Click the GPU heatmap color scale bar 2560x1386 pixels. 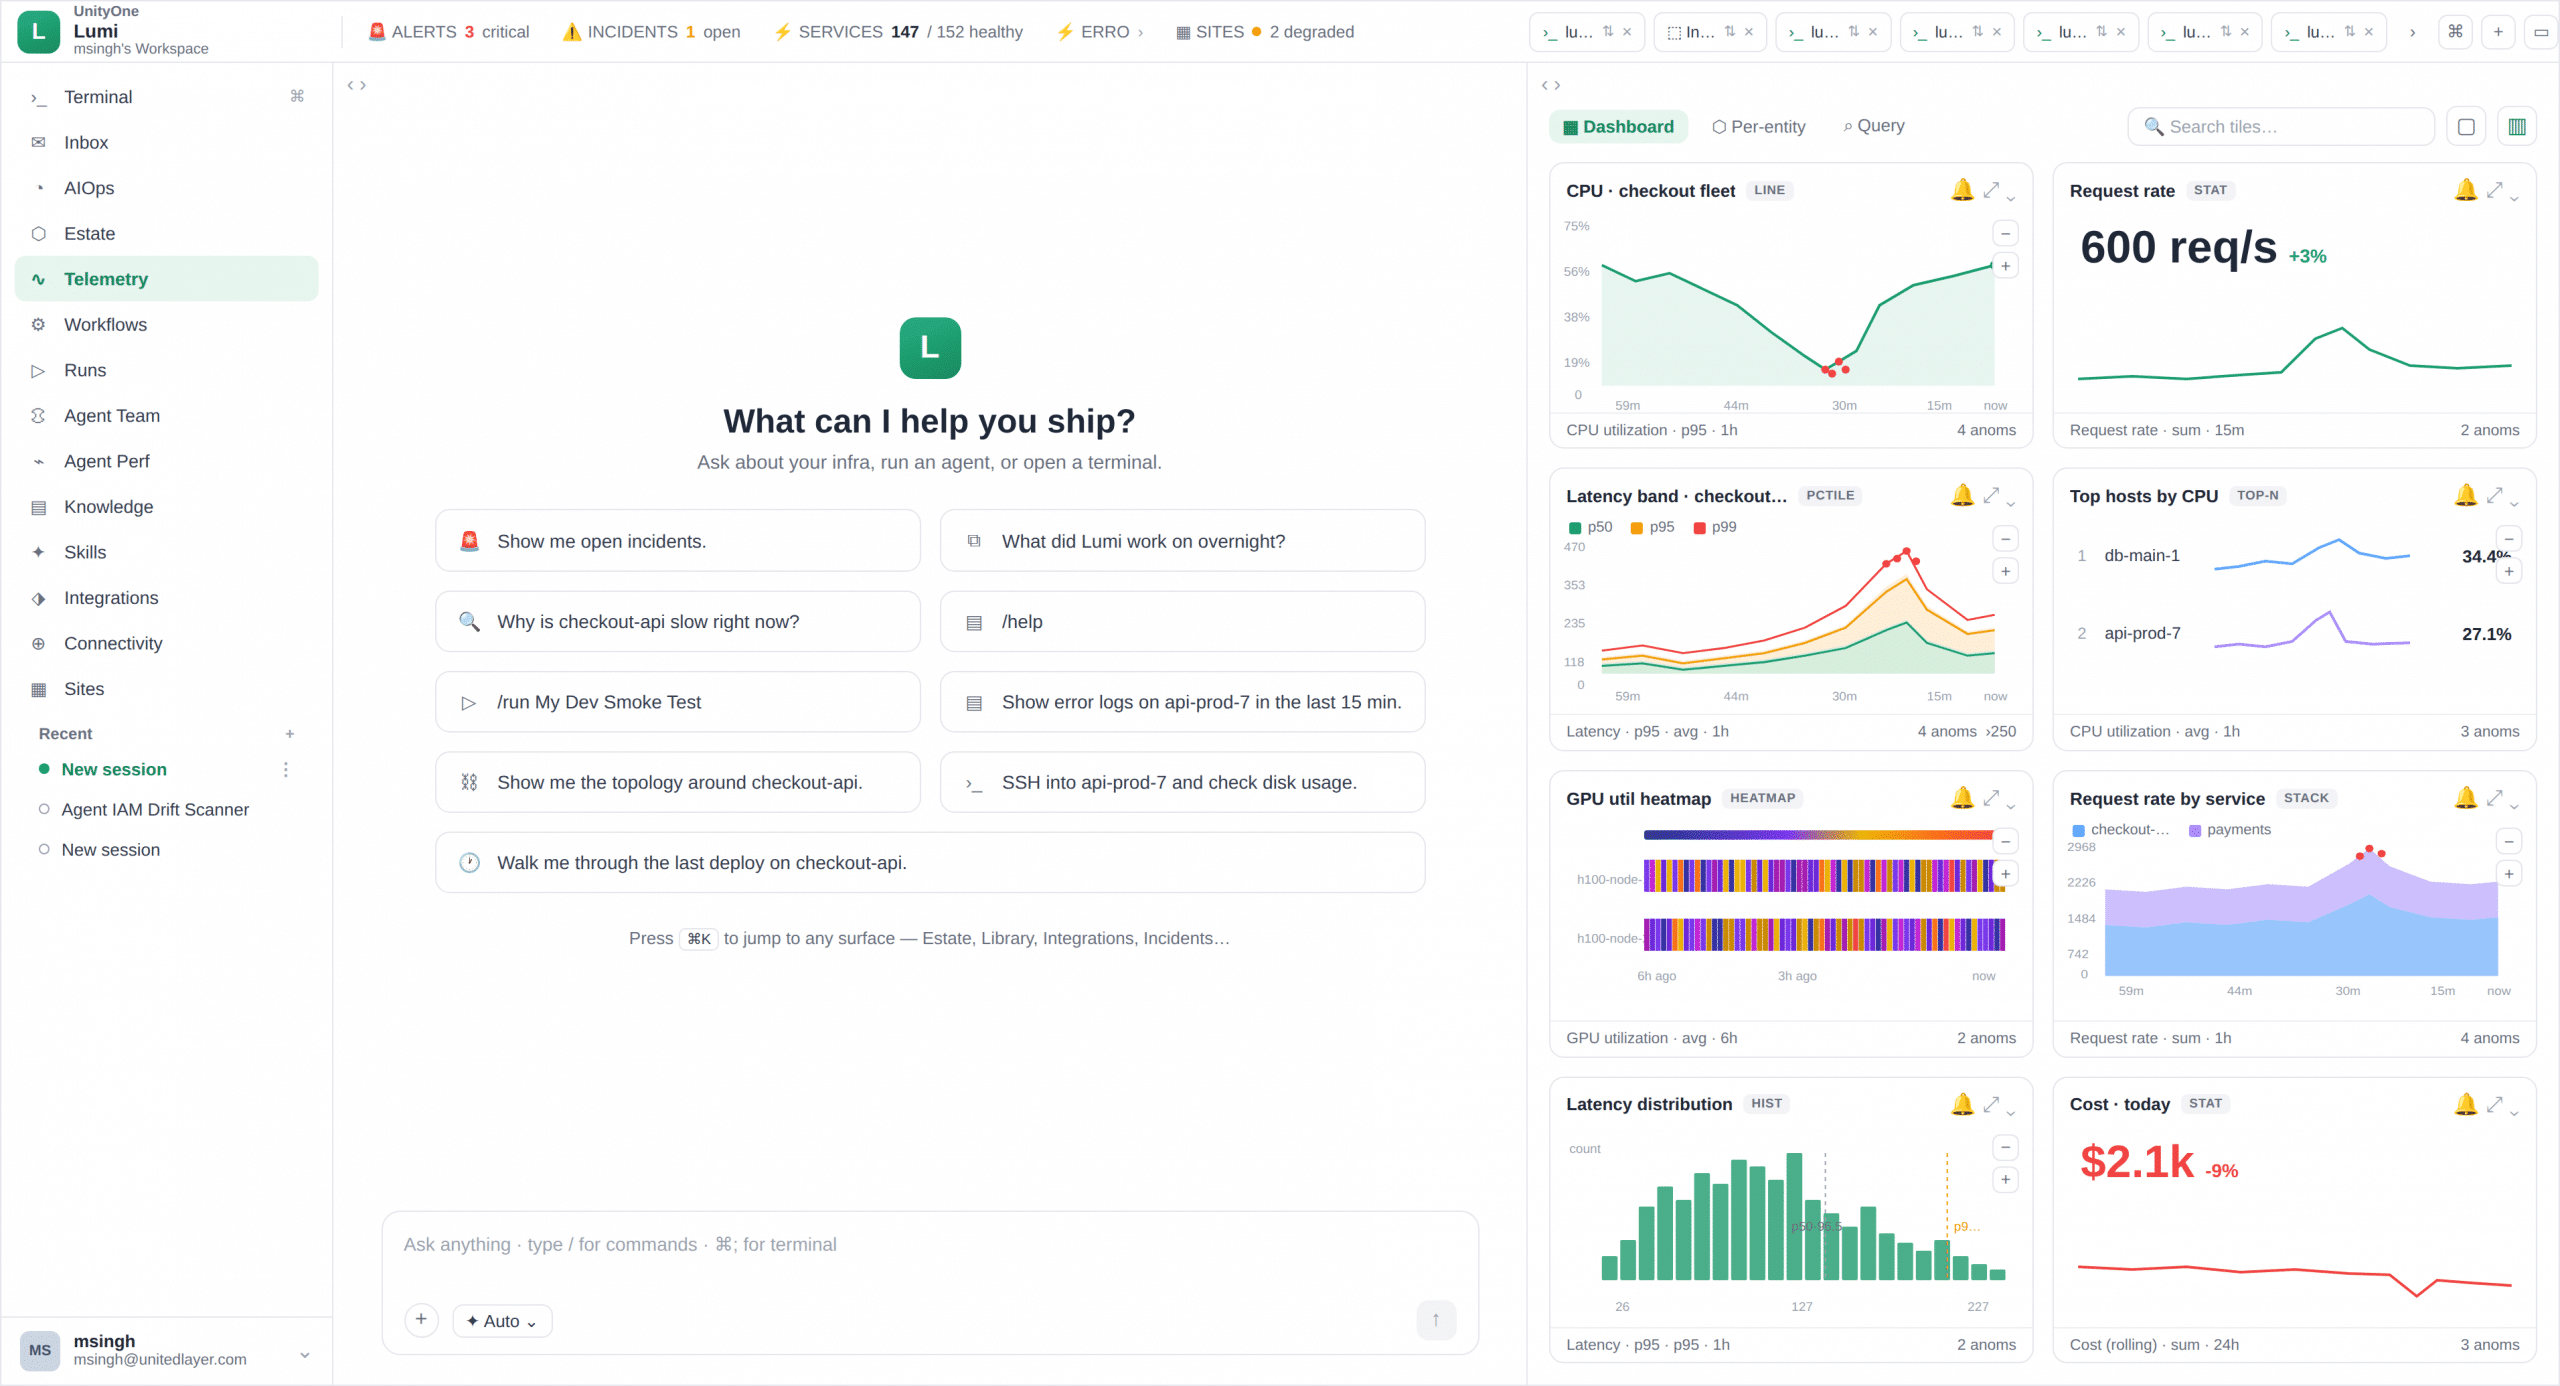(x=1818, y=834)
